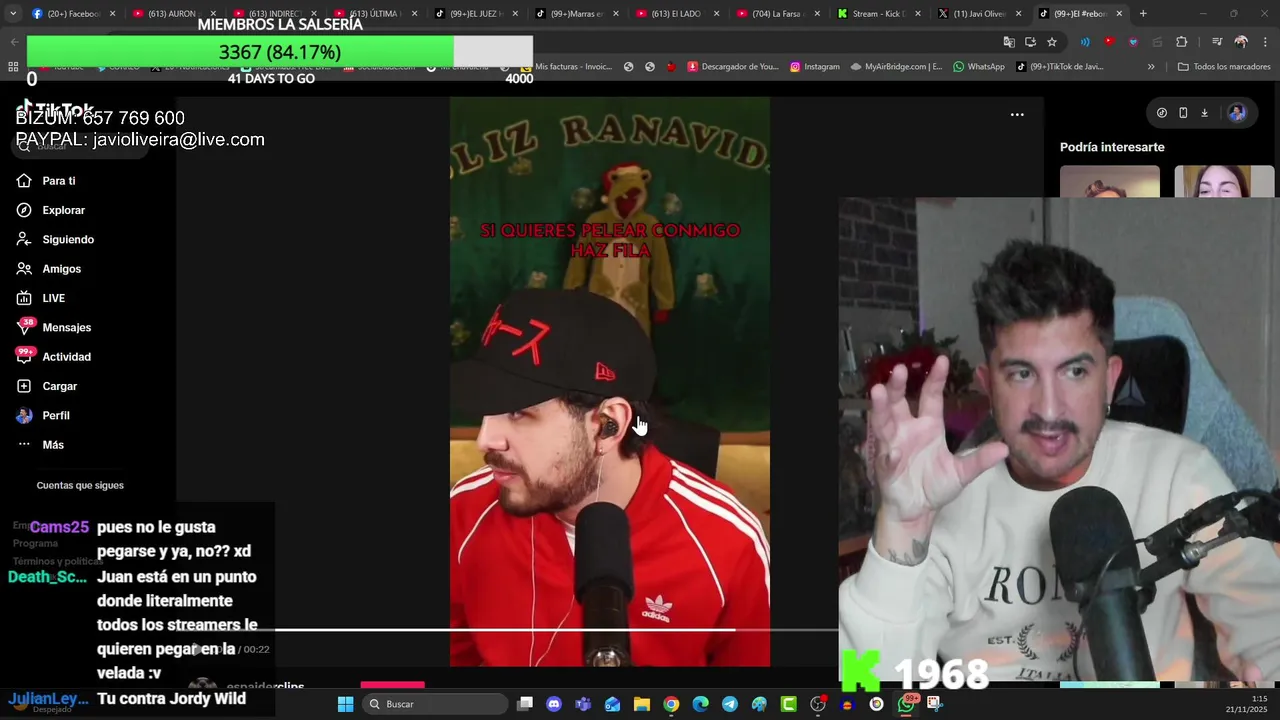The image size is (1280, 720).
Task: Open (99+)TikTok de Javi bookmark
Action: (x=1059, y=67)
